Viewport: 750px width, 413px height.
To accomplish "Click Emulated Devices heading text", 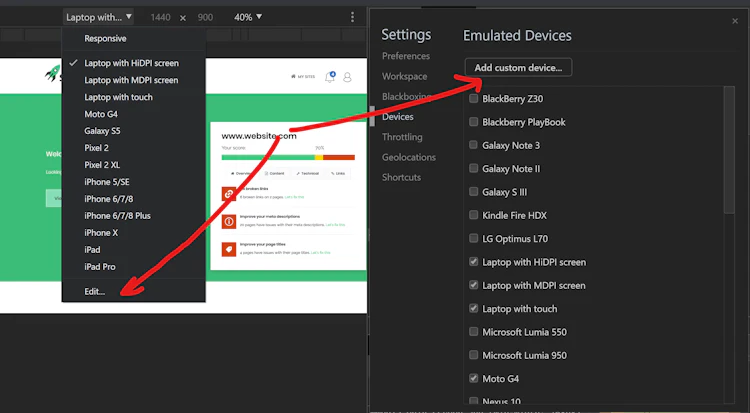I will pos(517,35).
